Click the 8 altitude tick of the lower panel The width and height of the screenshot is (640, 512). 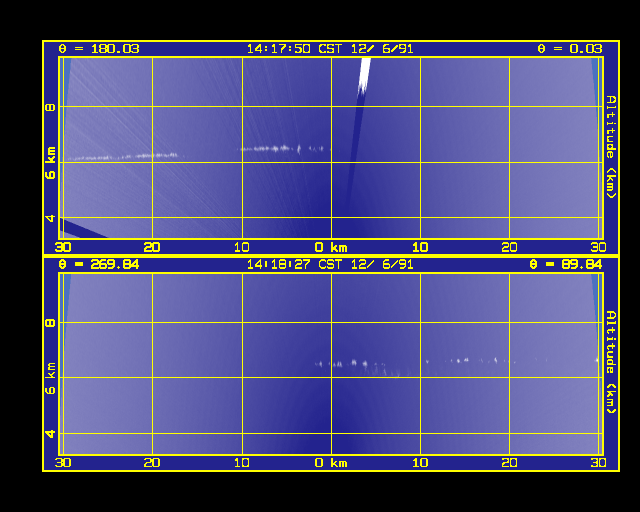pyautogui.click(x=50, y=323)
